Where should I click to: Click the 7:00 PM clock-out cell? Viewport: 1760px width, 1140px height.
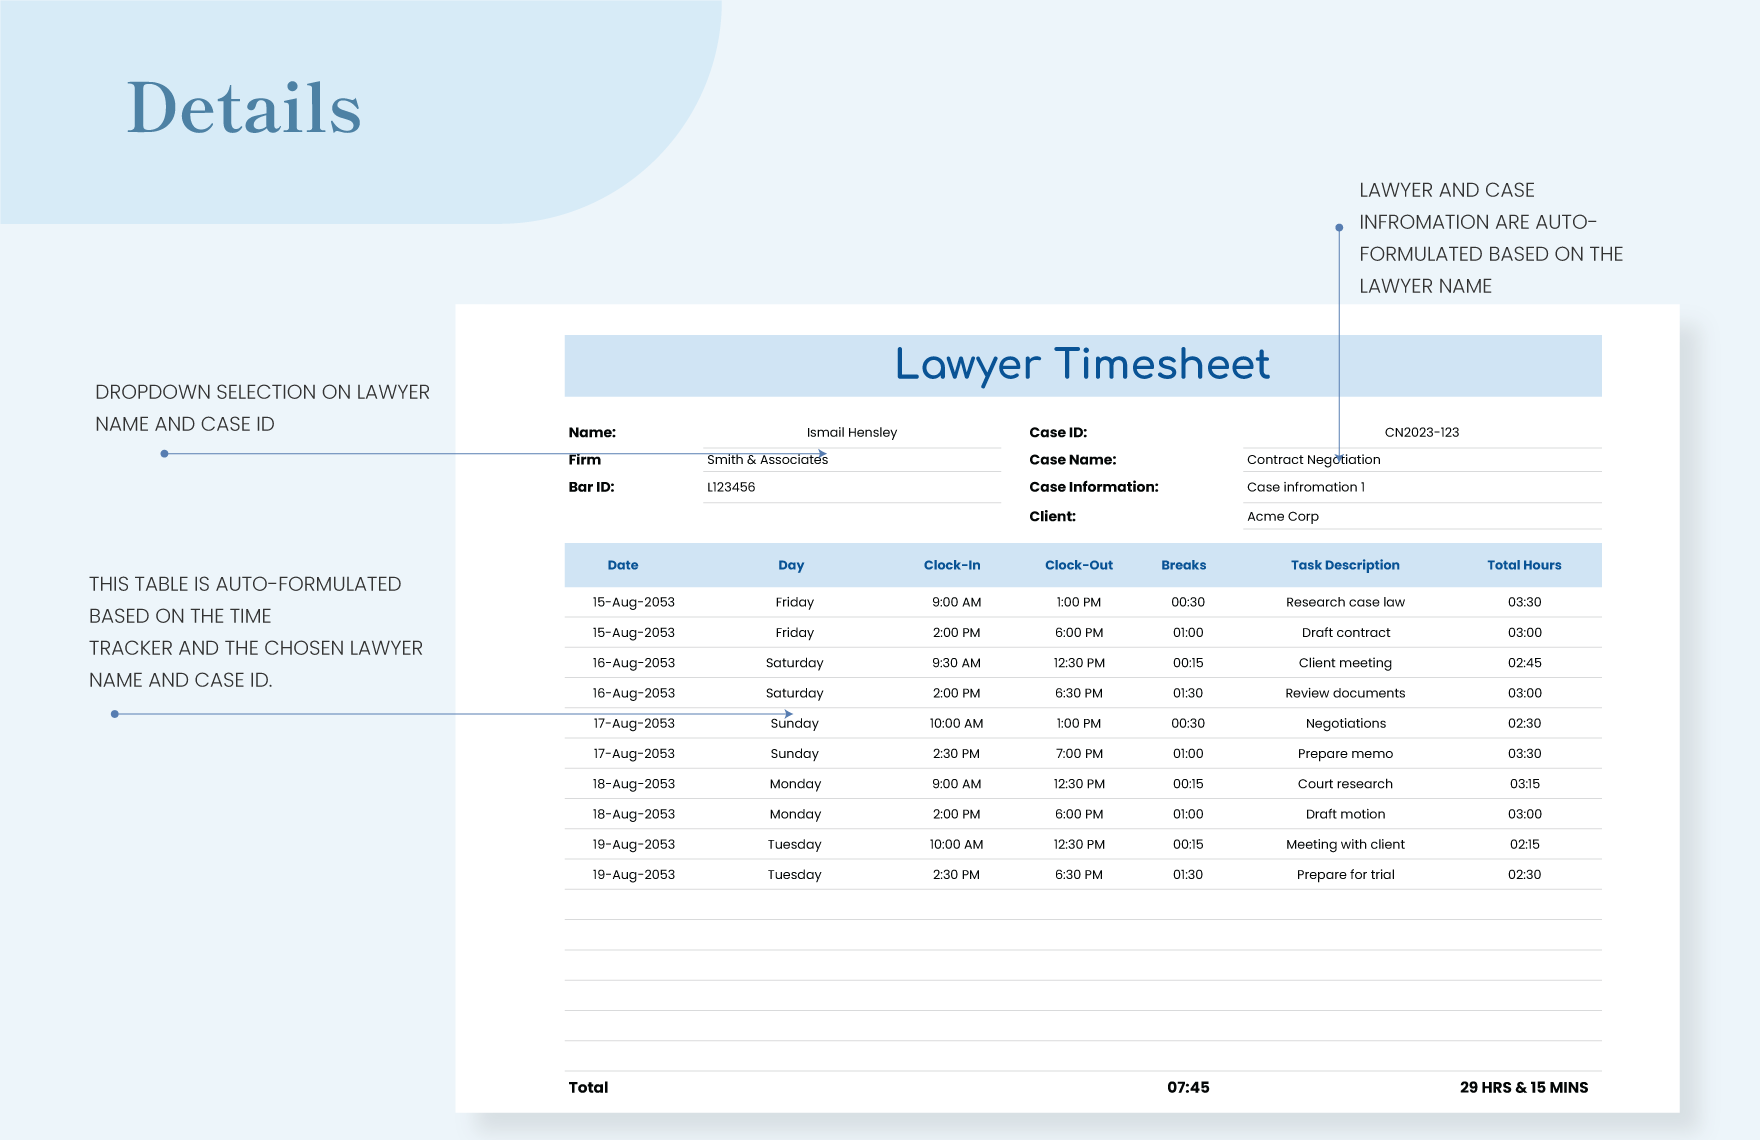coord(1079,753)
